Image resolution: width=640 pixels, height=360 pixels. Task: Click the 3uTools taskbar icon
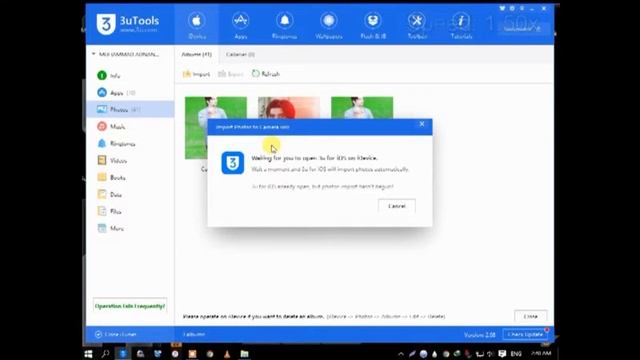click(x=123, y=353)
